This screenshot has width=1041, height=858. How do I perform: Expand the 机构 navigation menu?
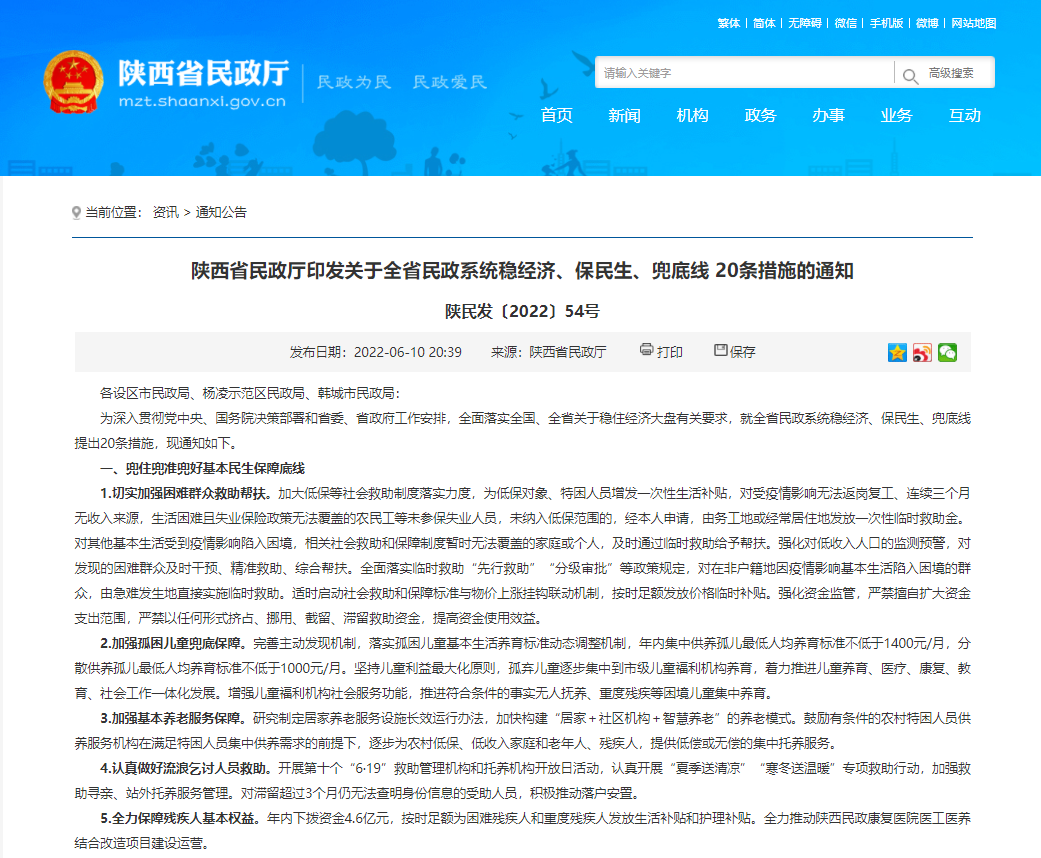(x=692, y=115)
